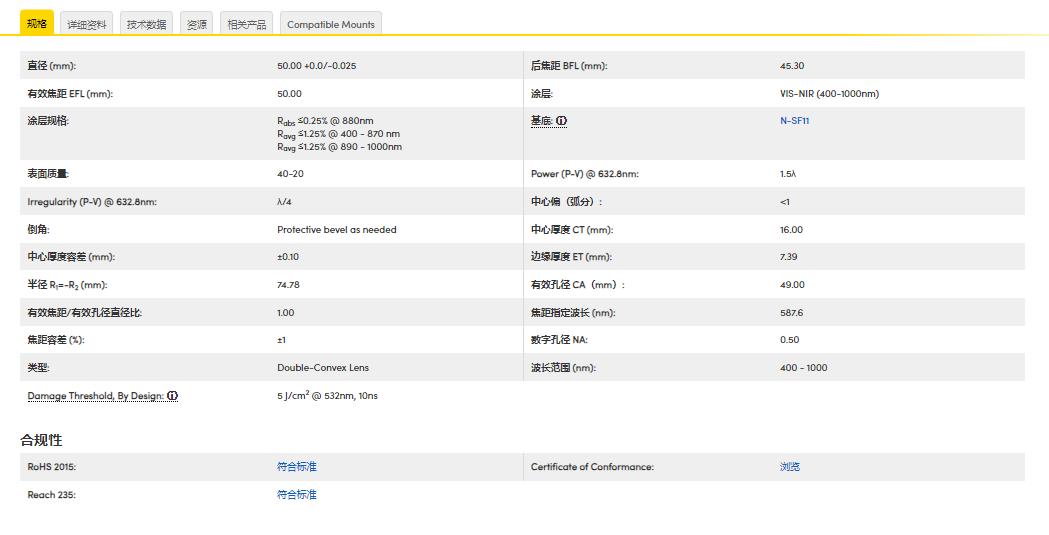
Task: Click the Rabs ≤0.25% @ 880nm text
Action: (x=325, y=121)
